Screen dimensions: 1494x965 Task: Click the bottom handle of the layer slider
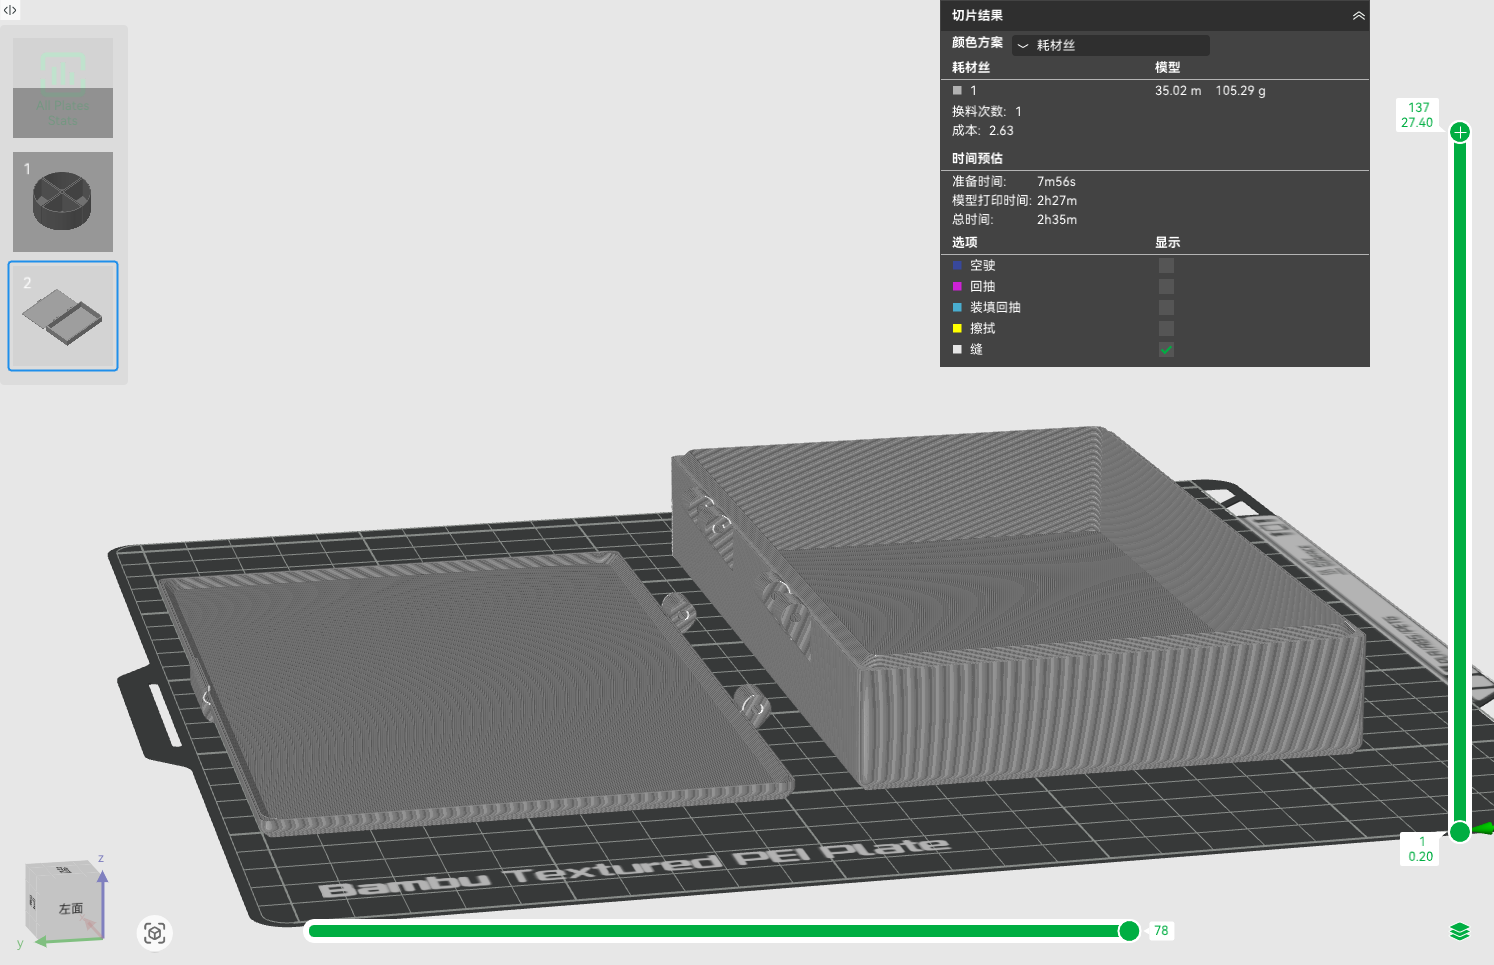tap(1460, 831)
